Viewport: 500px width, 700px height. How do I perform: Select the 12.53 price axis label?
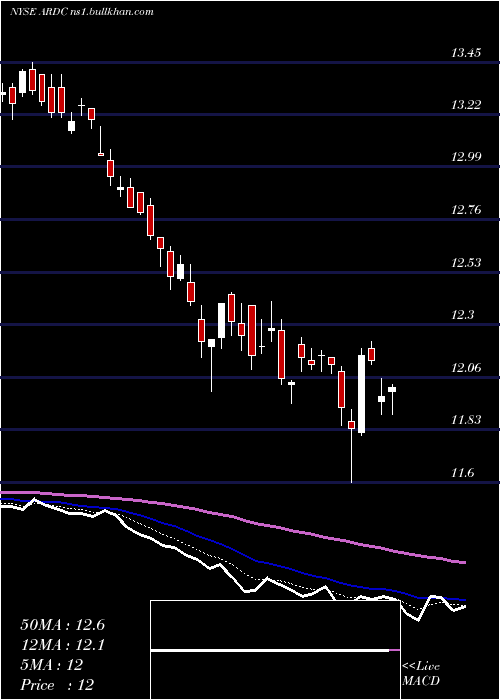(466, 262)
